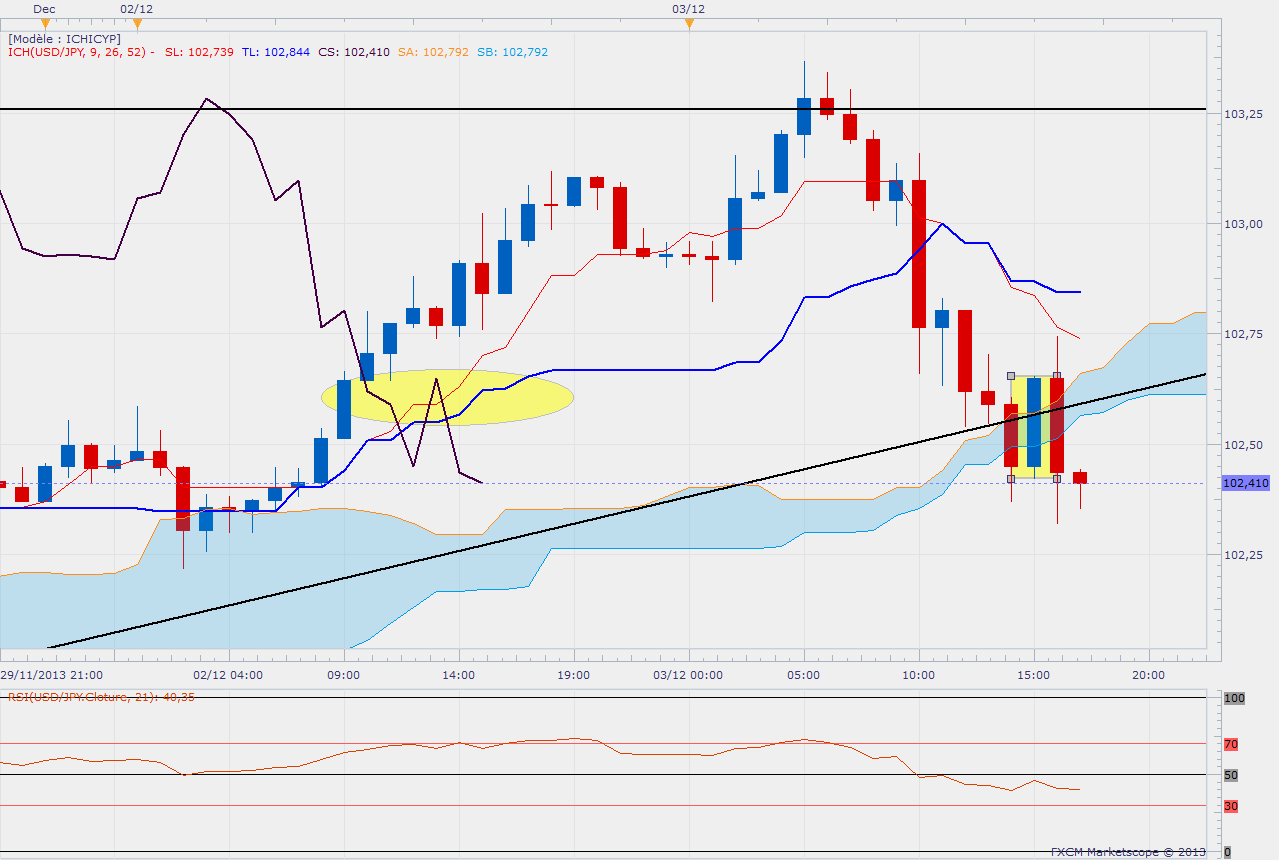Image resolution: width=1279 pixels, height=860 pixels.
Task: Click the ICH(USD/JPY, 9, 26, 52) indicator label
Action: pos(82,52)
